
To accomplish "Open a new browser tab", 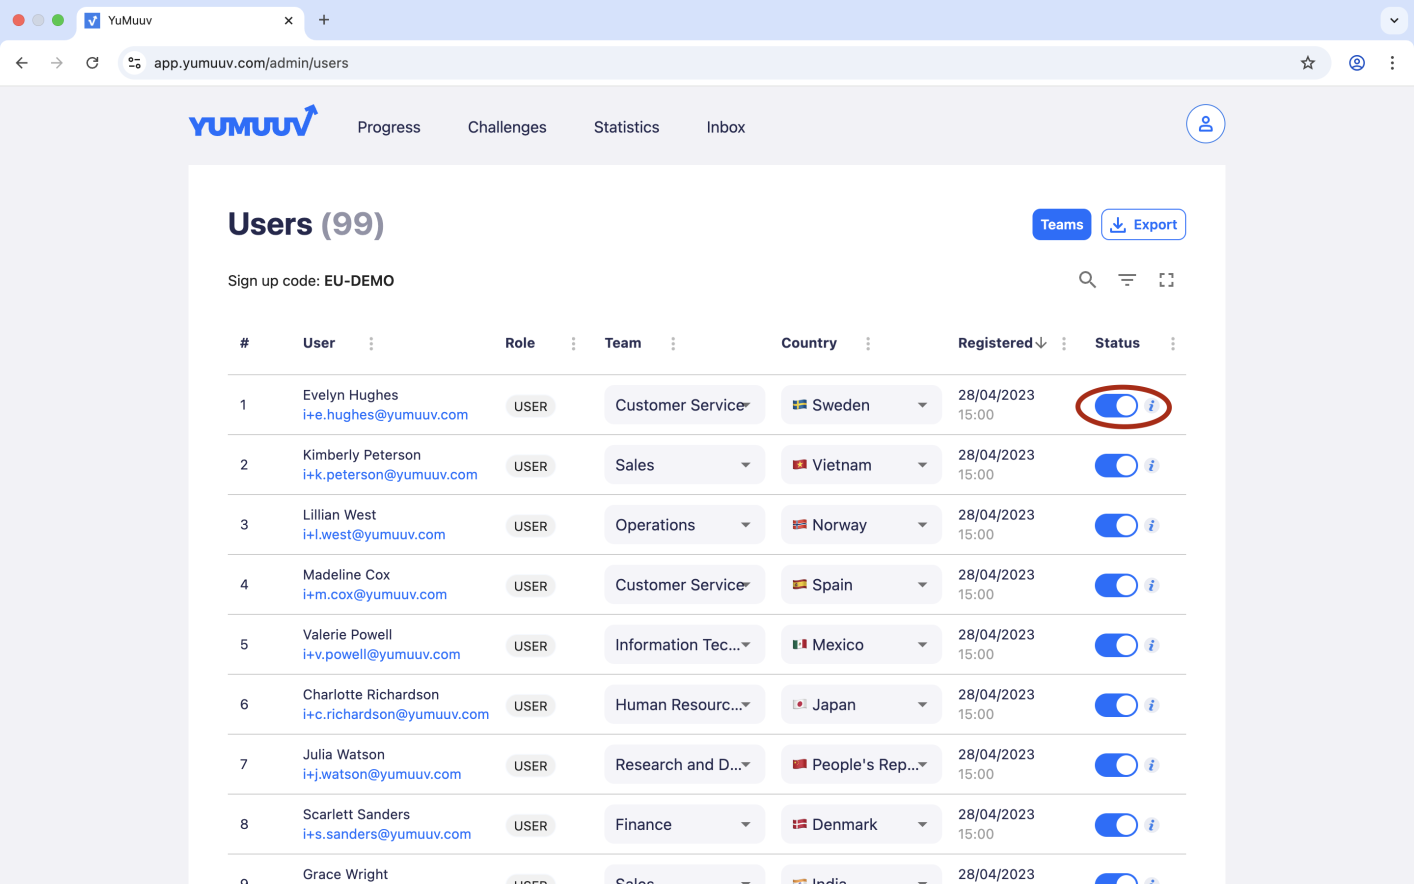I will click(324, 20).
